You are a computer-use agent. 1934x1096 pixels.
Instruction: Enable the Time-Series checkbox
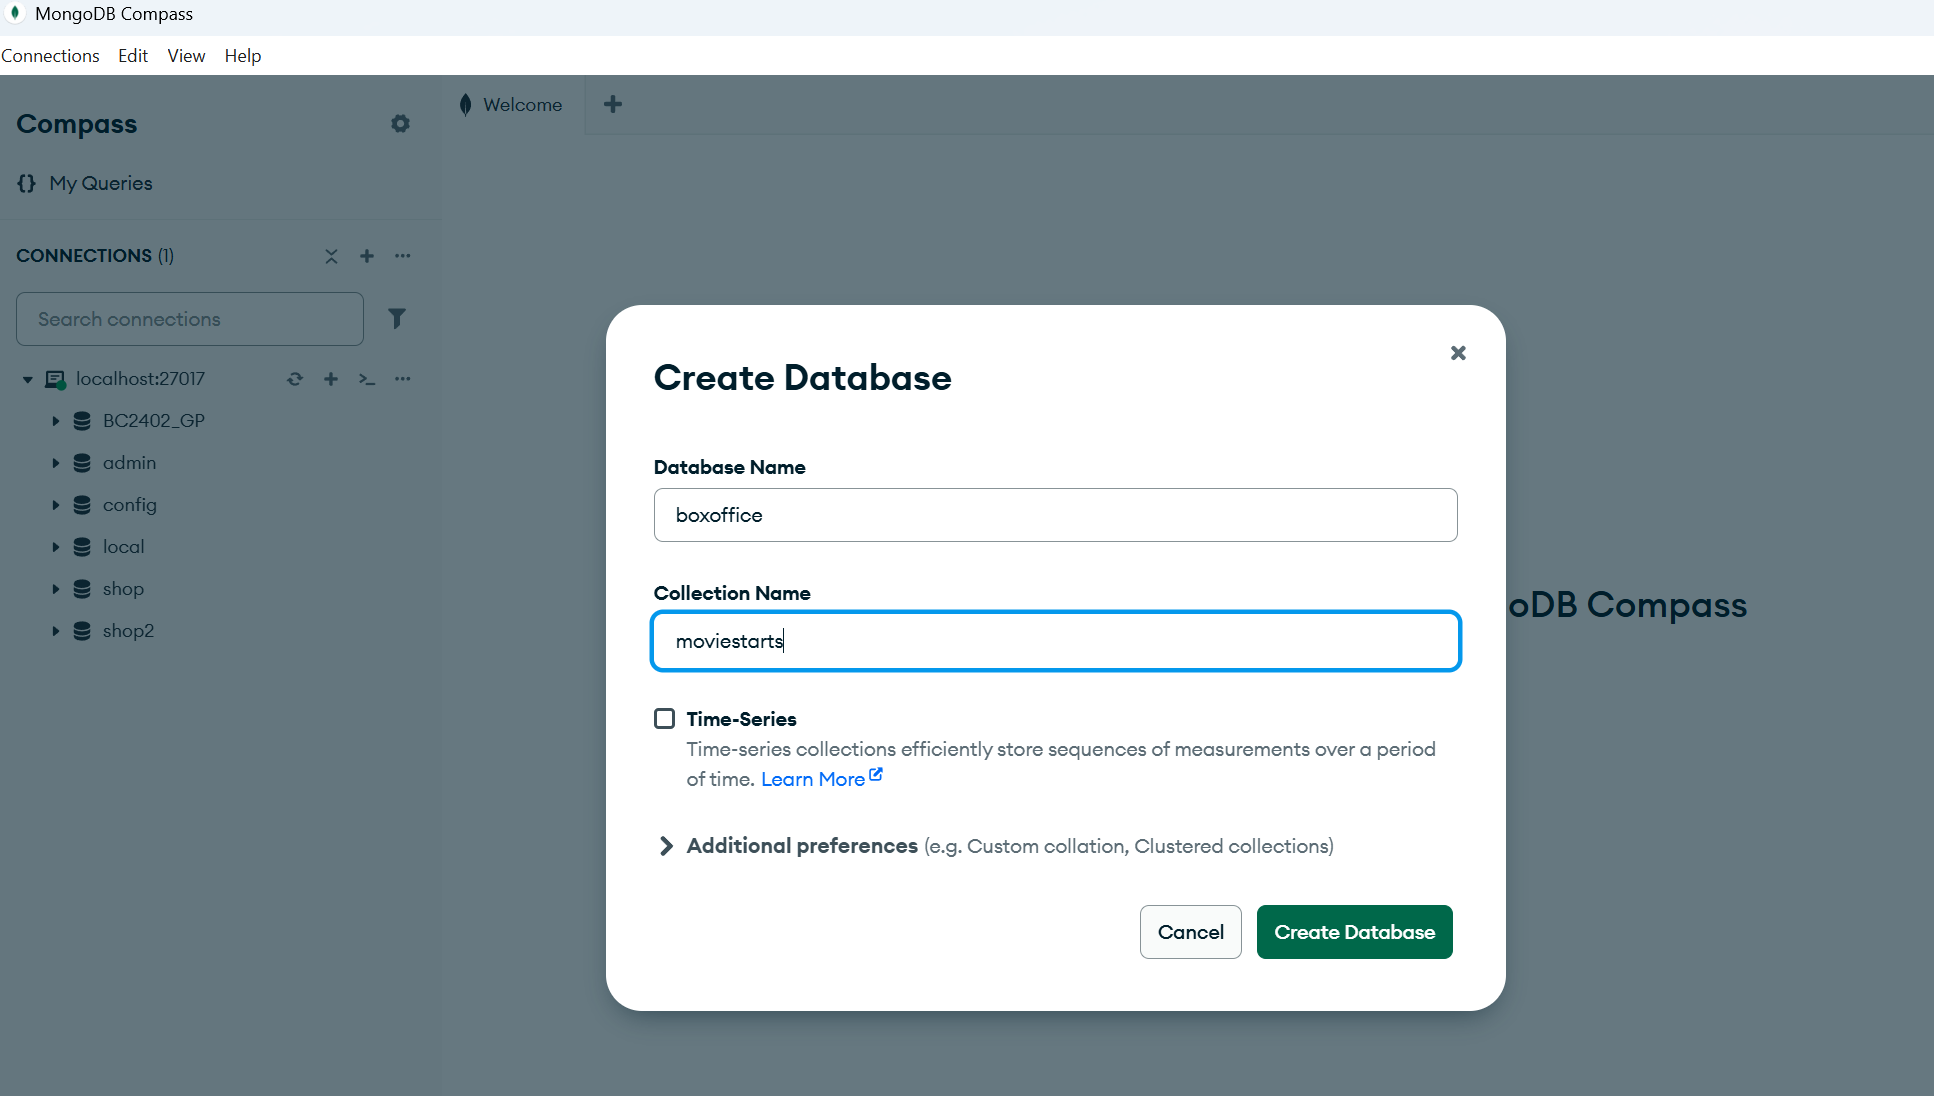coord(664,718)
